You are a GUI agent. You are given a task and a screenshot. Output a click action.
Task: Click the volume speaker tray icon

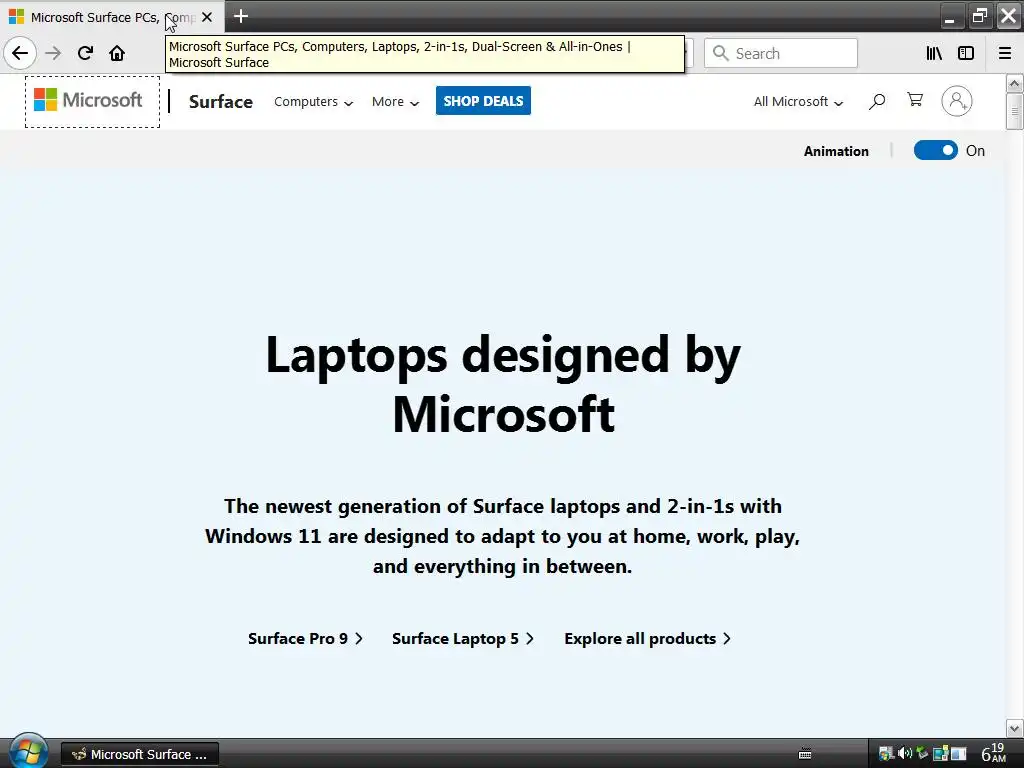click(x=904, y=754)
